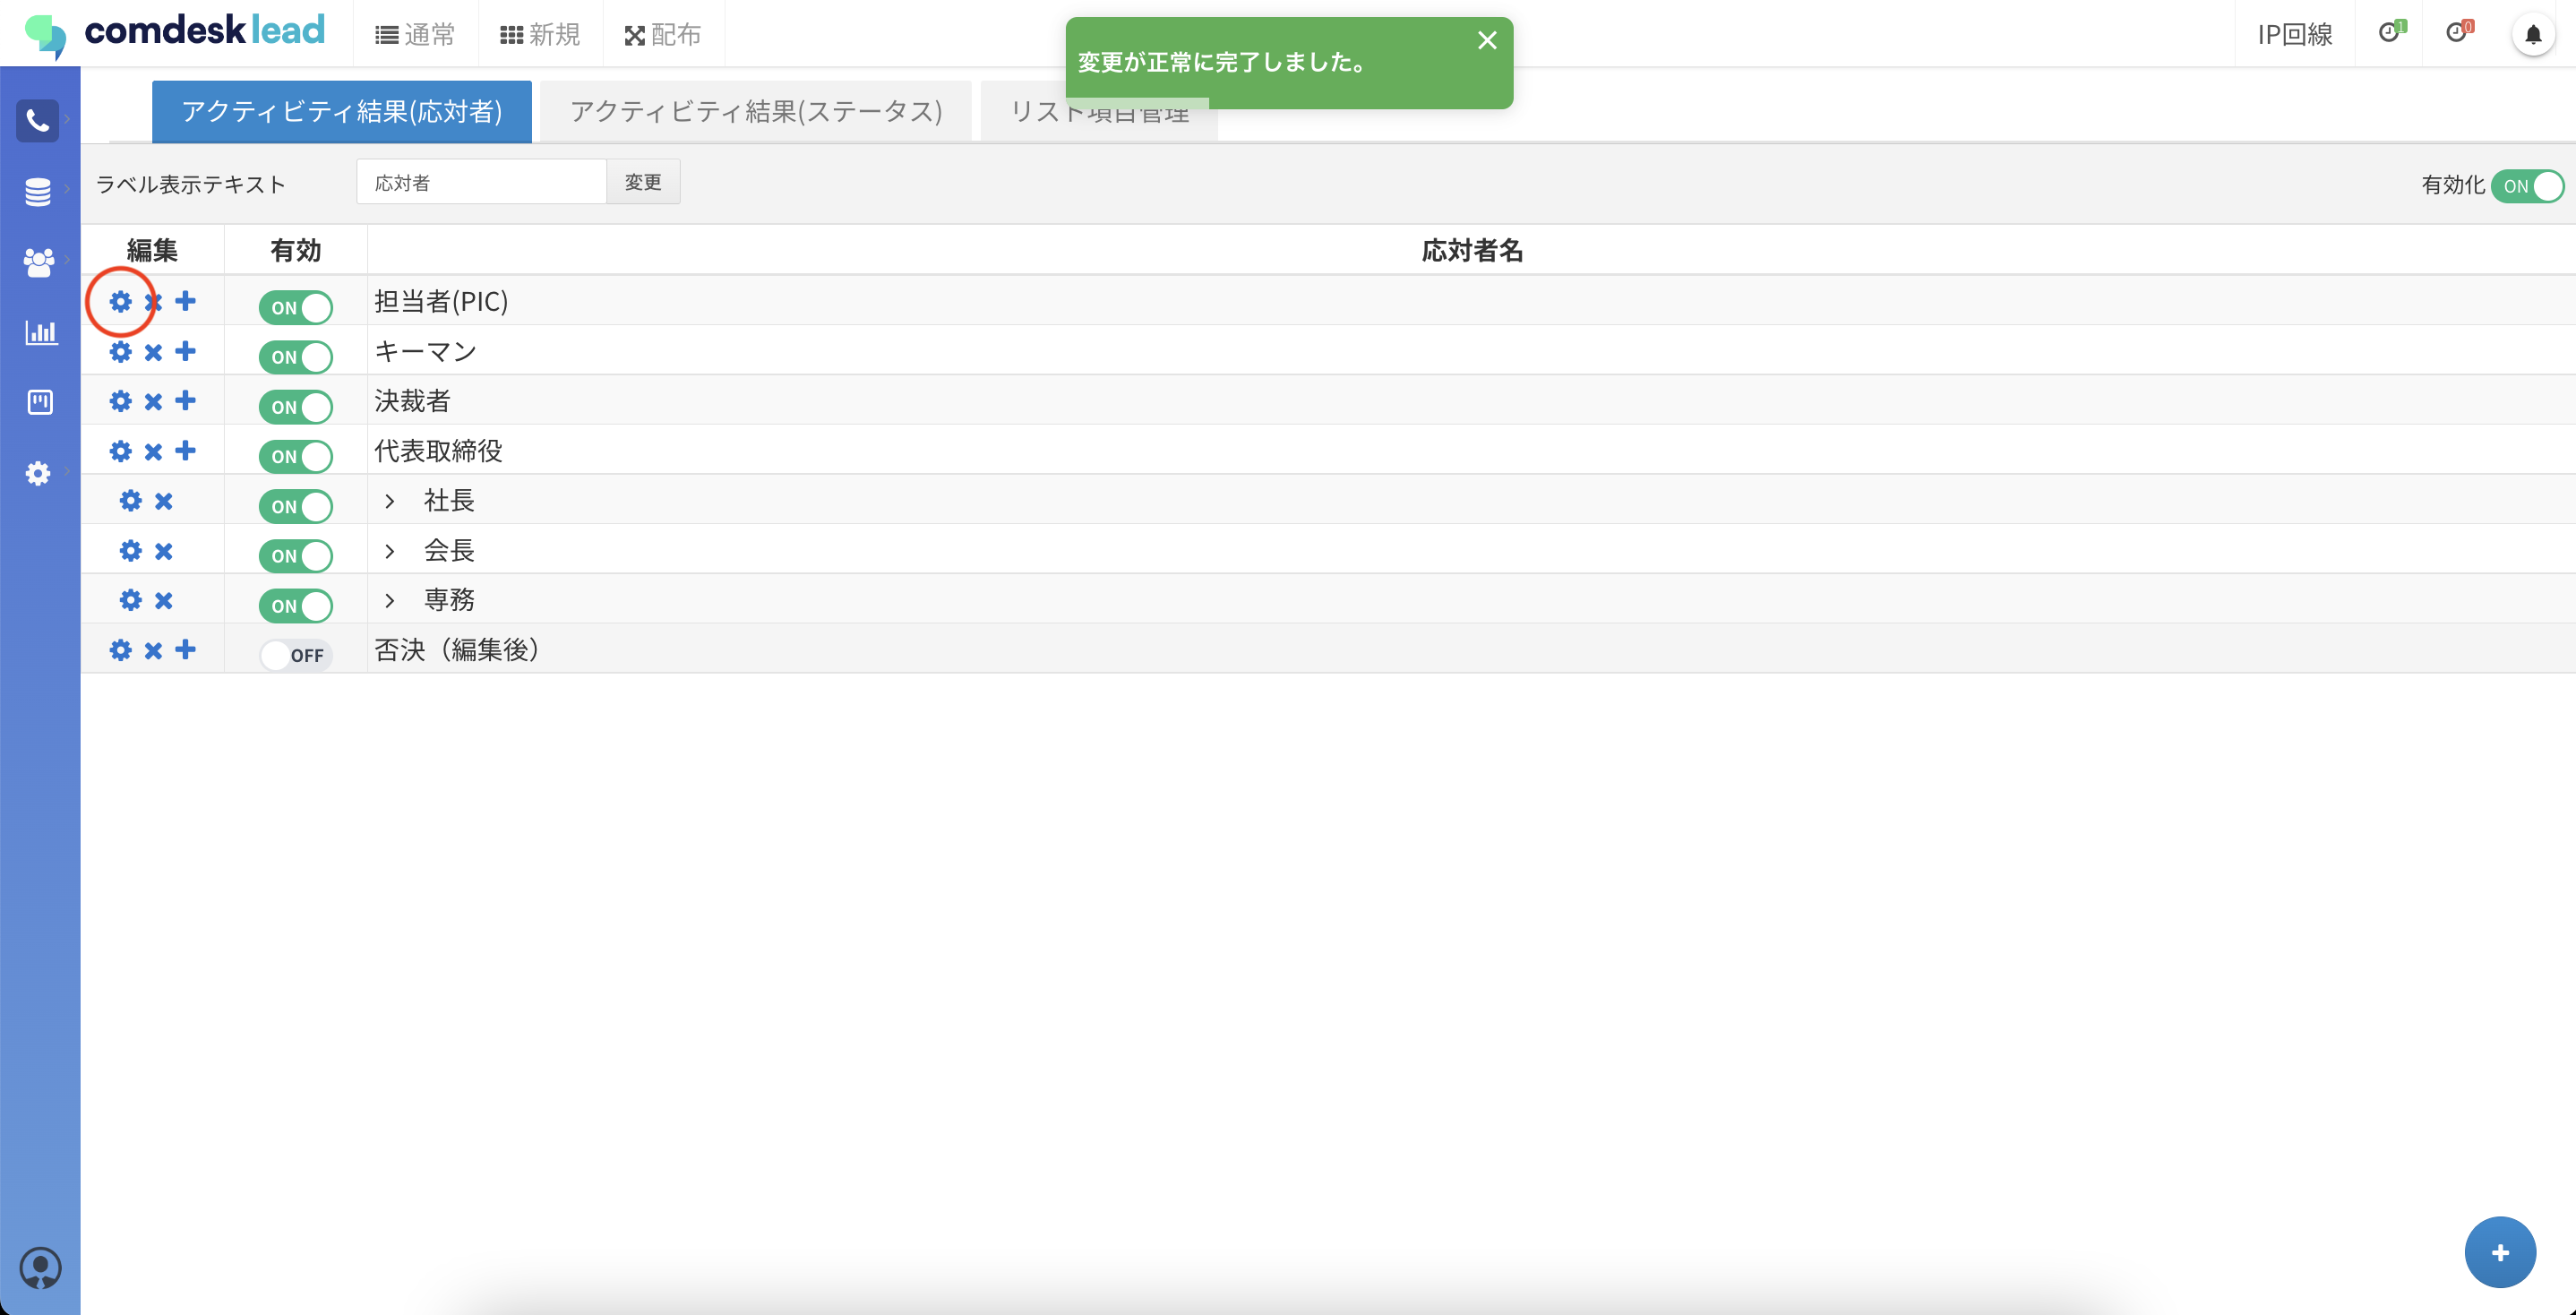Open the users group icon in the sidebar
This screenshot has height=1315, width=2576.
click(38, 262)
